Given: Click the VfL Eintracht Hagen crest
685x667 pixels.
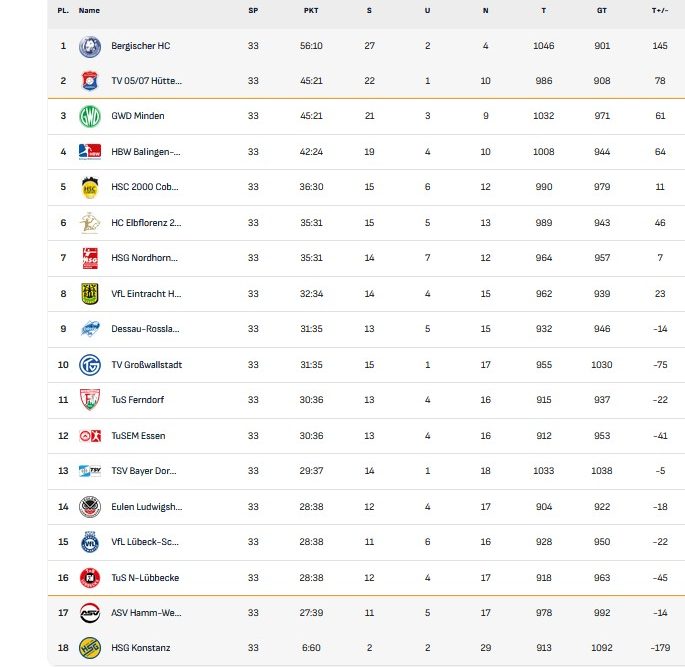Looking at the screenshot, I should click(x=90, y=294).
